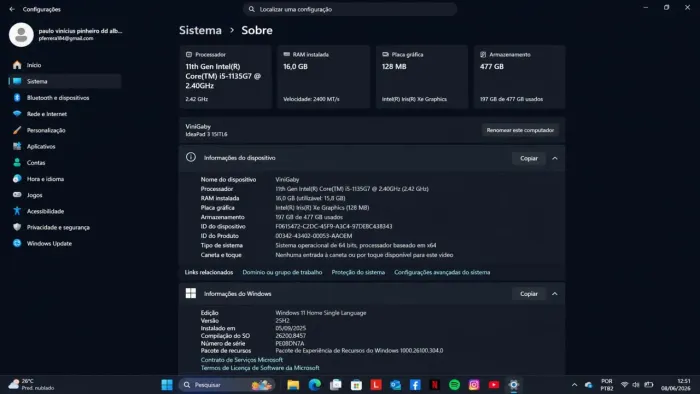Open the taskbar clock showing 12:51
The image size is (700, 394).
point(675,385)
